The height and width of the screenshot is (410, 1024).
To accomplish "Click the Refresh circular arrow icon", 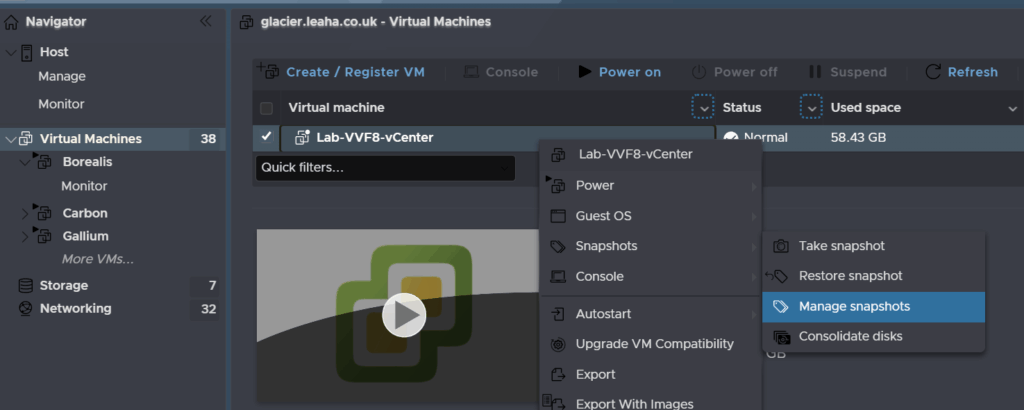I will click(933, 72).
